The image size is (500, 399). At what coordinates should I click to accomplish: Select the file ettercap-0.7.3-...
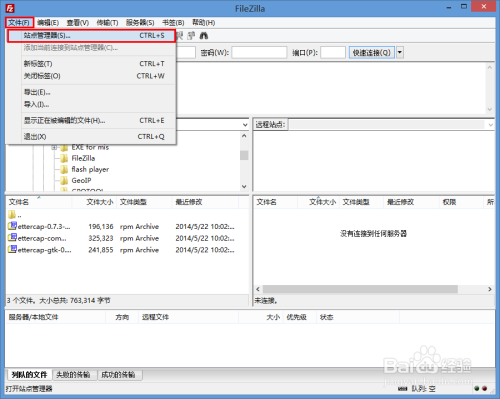(44, 227)
